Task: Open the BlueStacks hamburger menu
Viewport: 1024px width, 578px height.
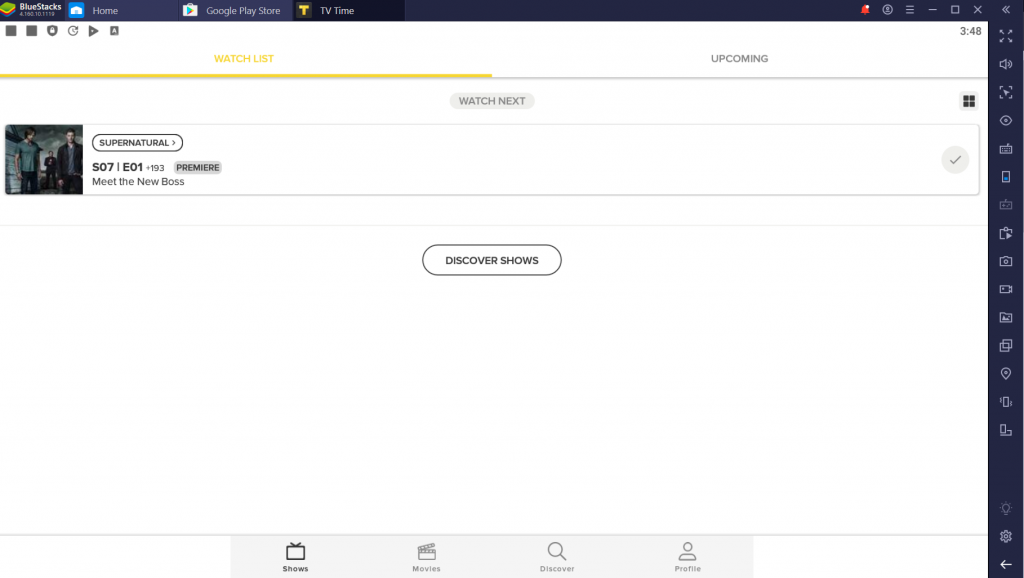Action: 910,10
